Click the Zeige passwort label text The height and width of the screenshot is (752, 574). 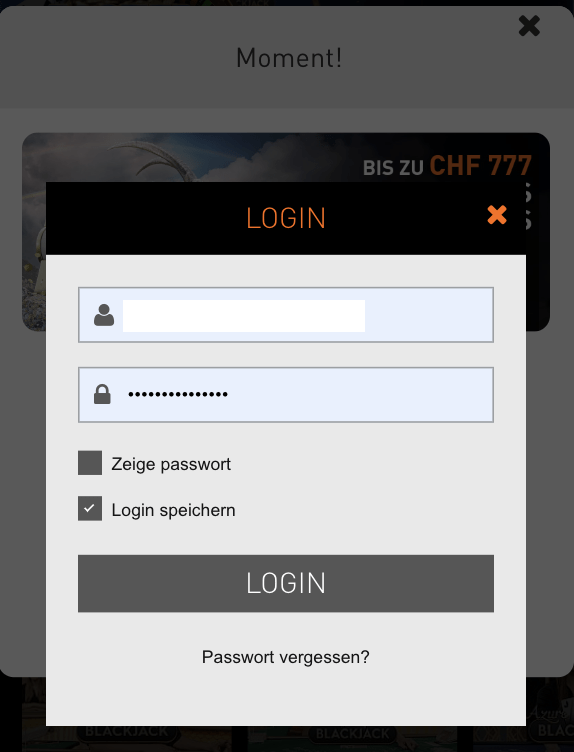(x=171, y=464)
